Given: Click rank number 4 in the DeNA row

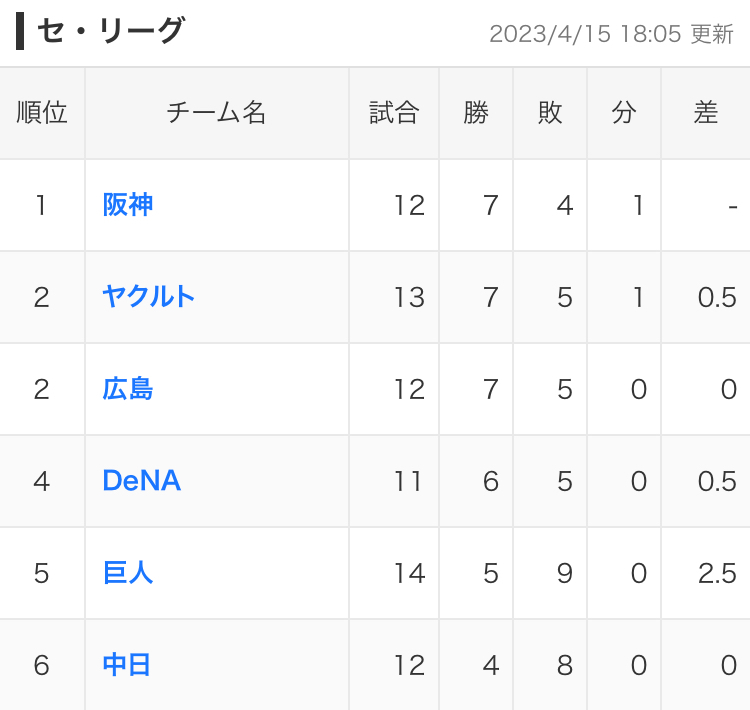Looking at the screenshot, I should (41, 481).
